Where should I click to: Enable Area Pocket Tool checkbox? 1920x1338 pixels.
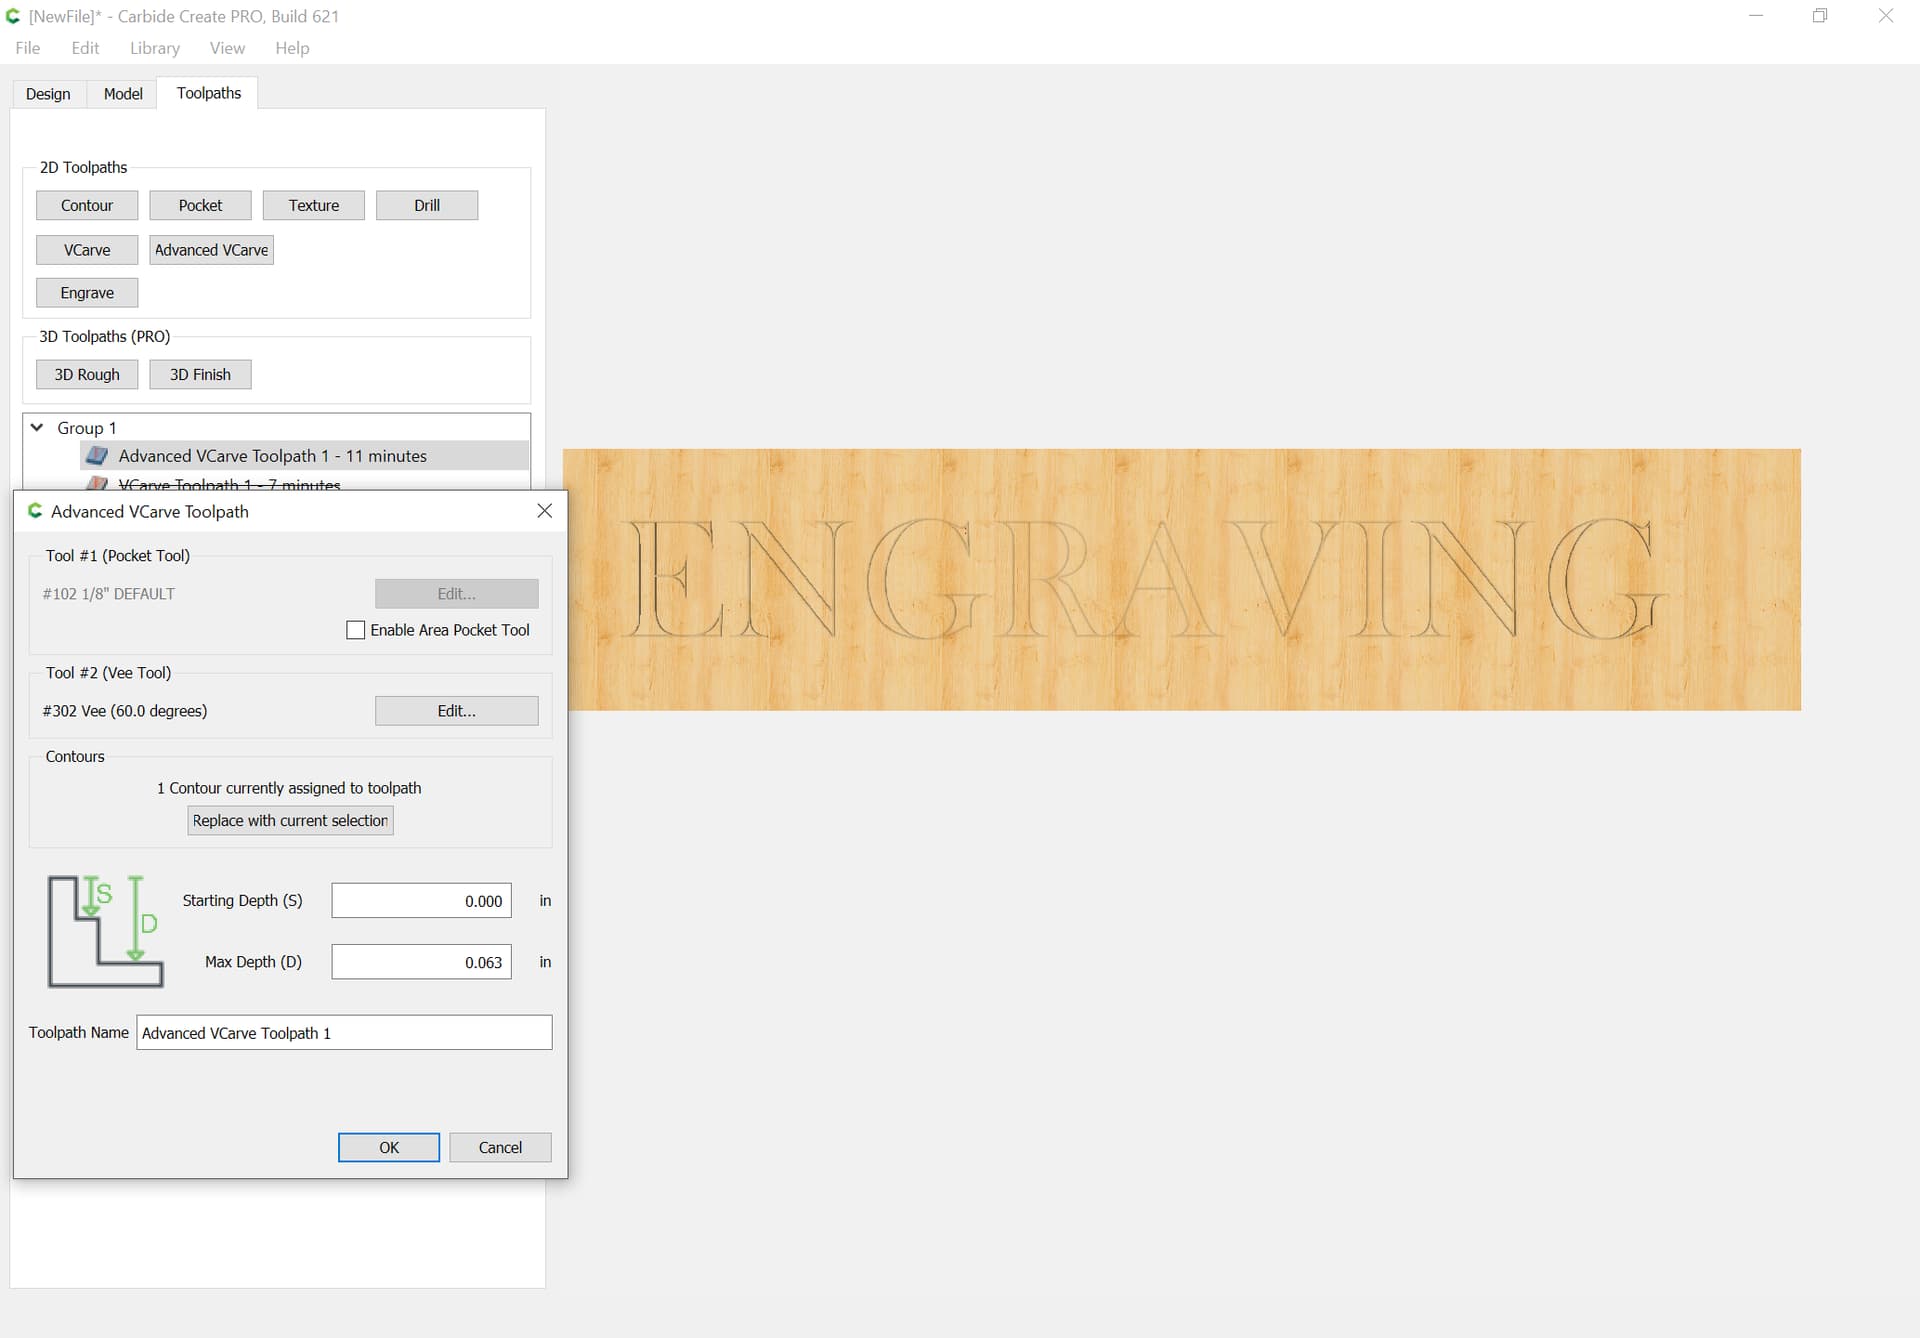point(355,630)
